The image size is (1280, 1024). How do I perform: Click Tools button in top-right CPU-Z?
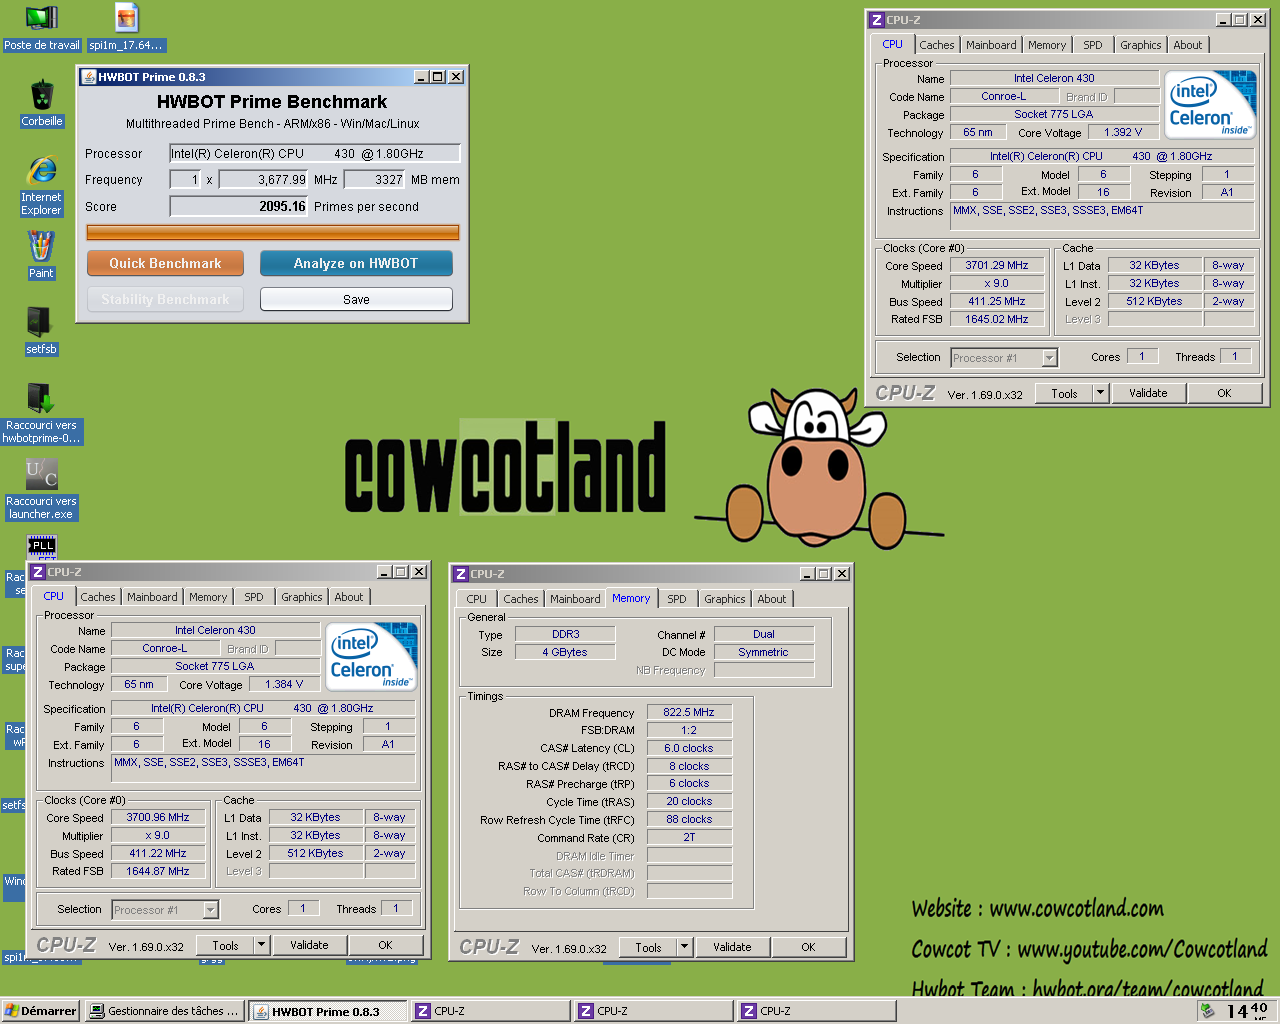pos(1064,393)
